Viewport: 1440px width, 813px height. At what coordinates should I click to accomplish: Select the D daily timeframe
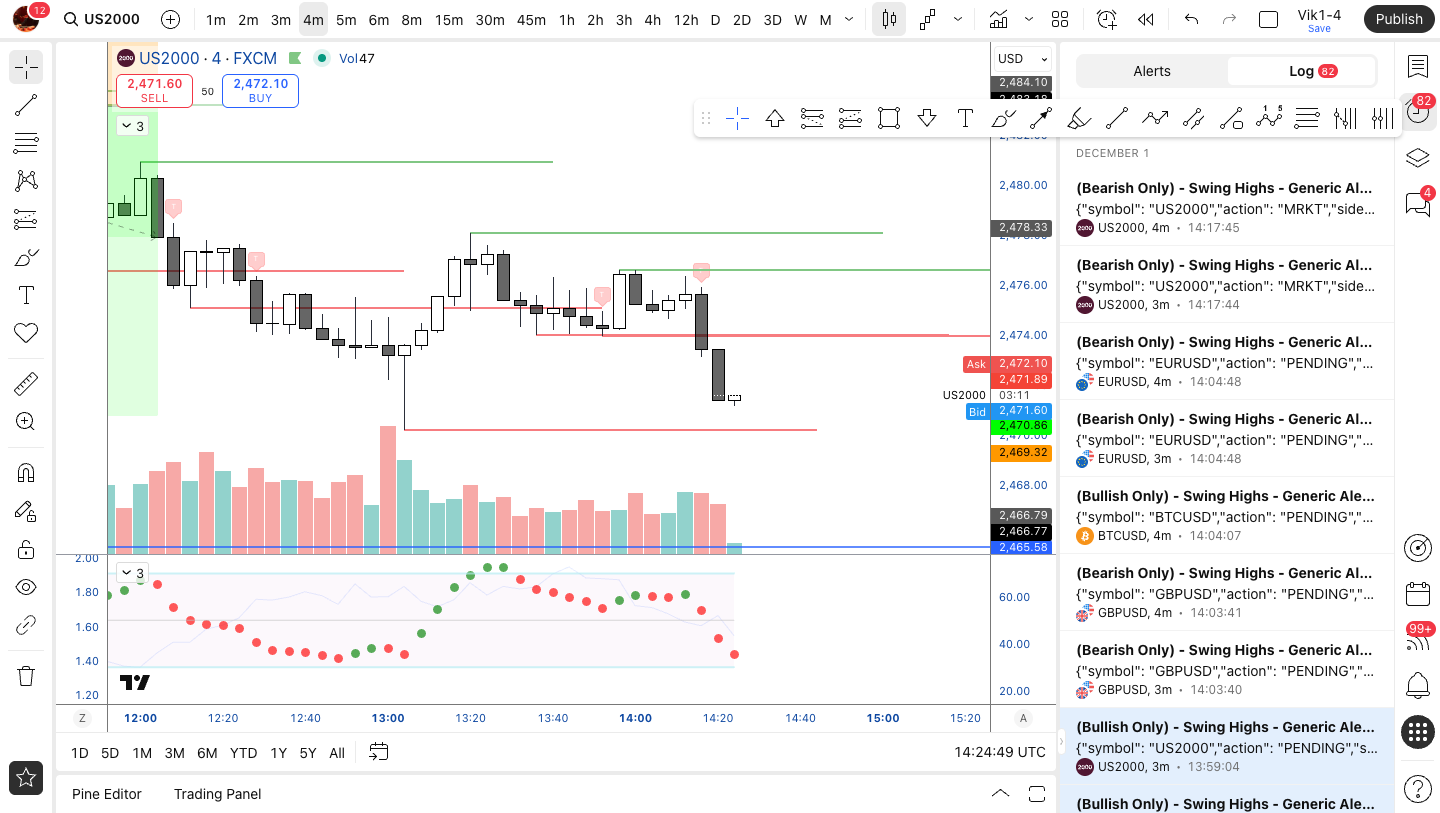(x=715, y=19)
